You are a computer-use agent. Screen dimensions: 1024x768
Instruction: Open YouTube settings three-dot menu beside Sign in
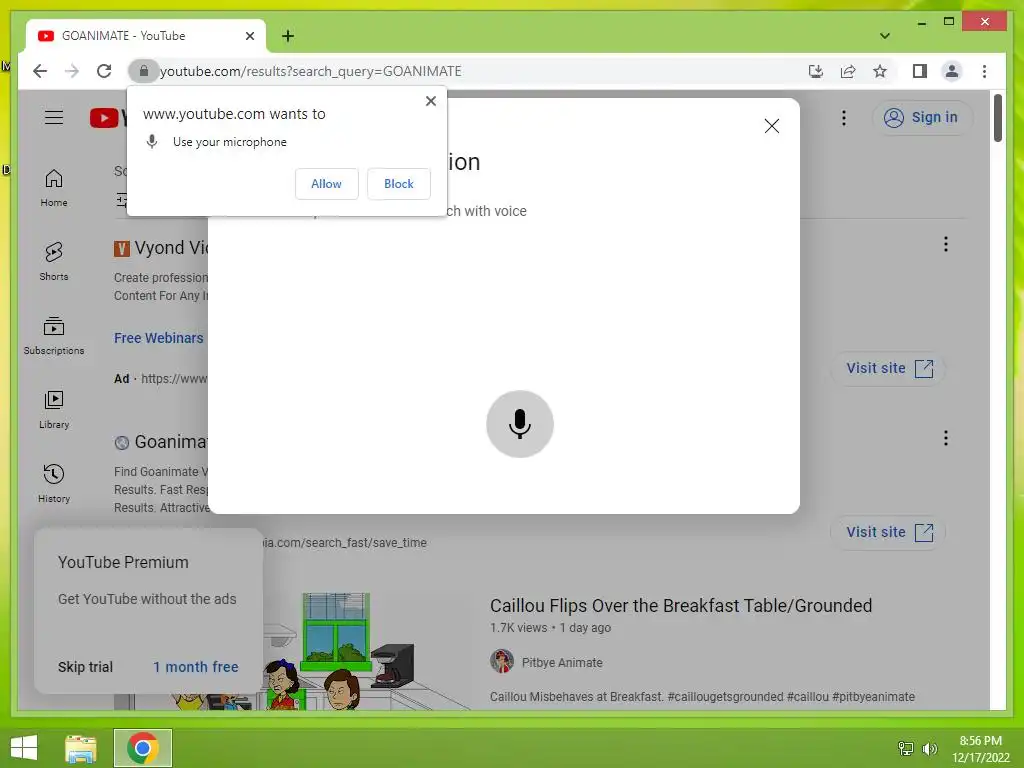point(844,118)
